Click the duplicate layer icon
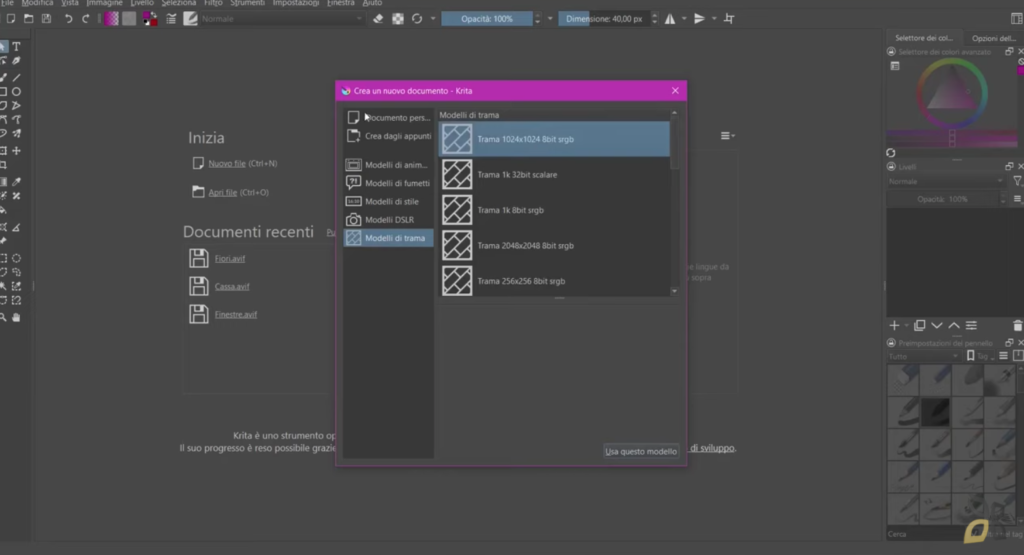 920,325
